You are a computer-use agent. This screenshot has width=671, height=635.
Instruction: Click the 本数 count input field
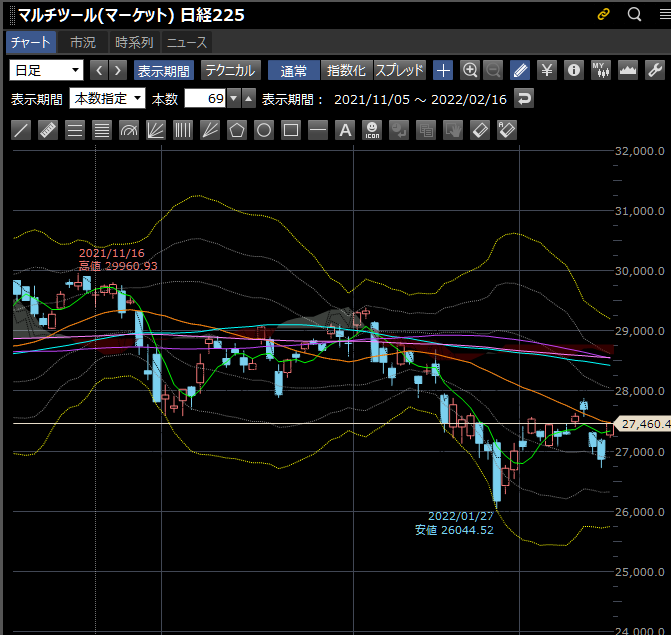point(205,99)
